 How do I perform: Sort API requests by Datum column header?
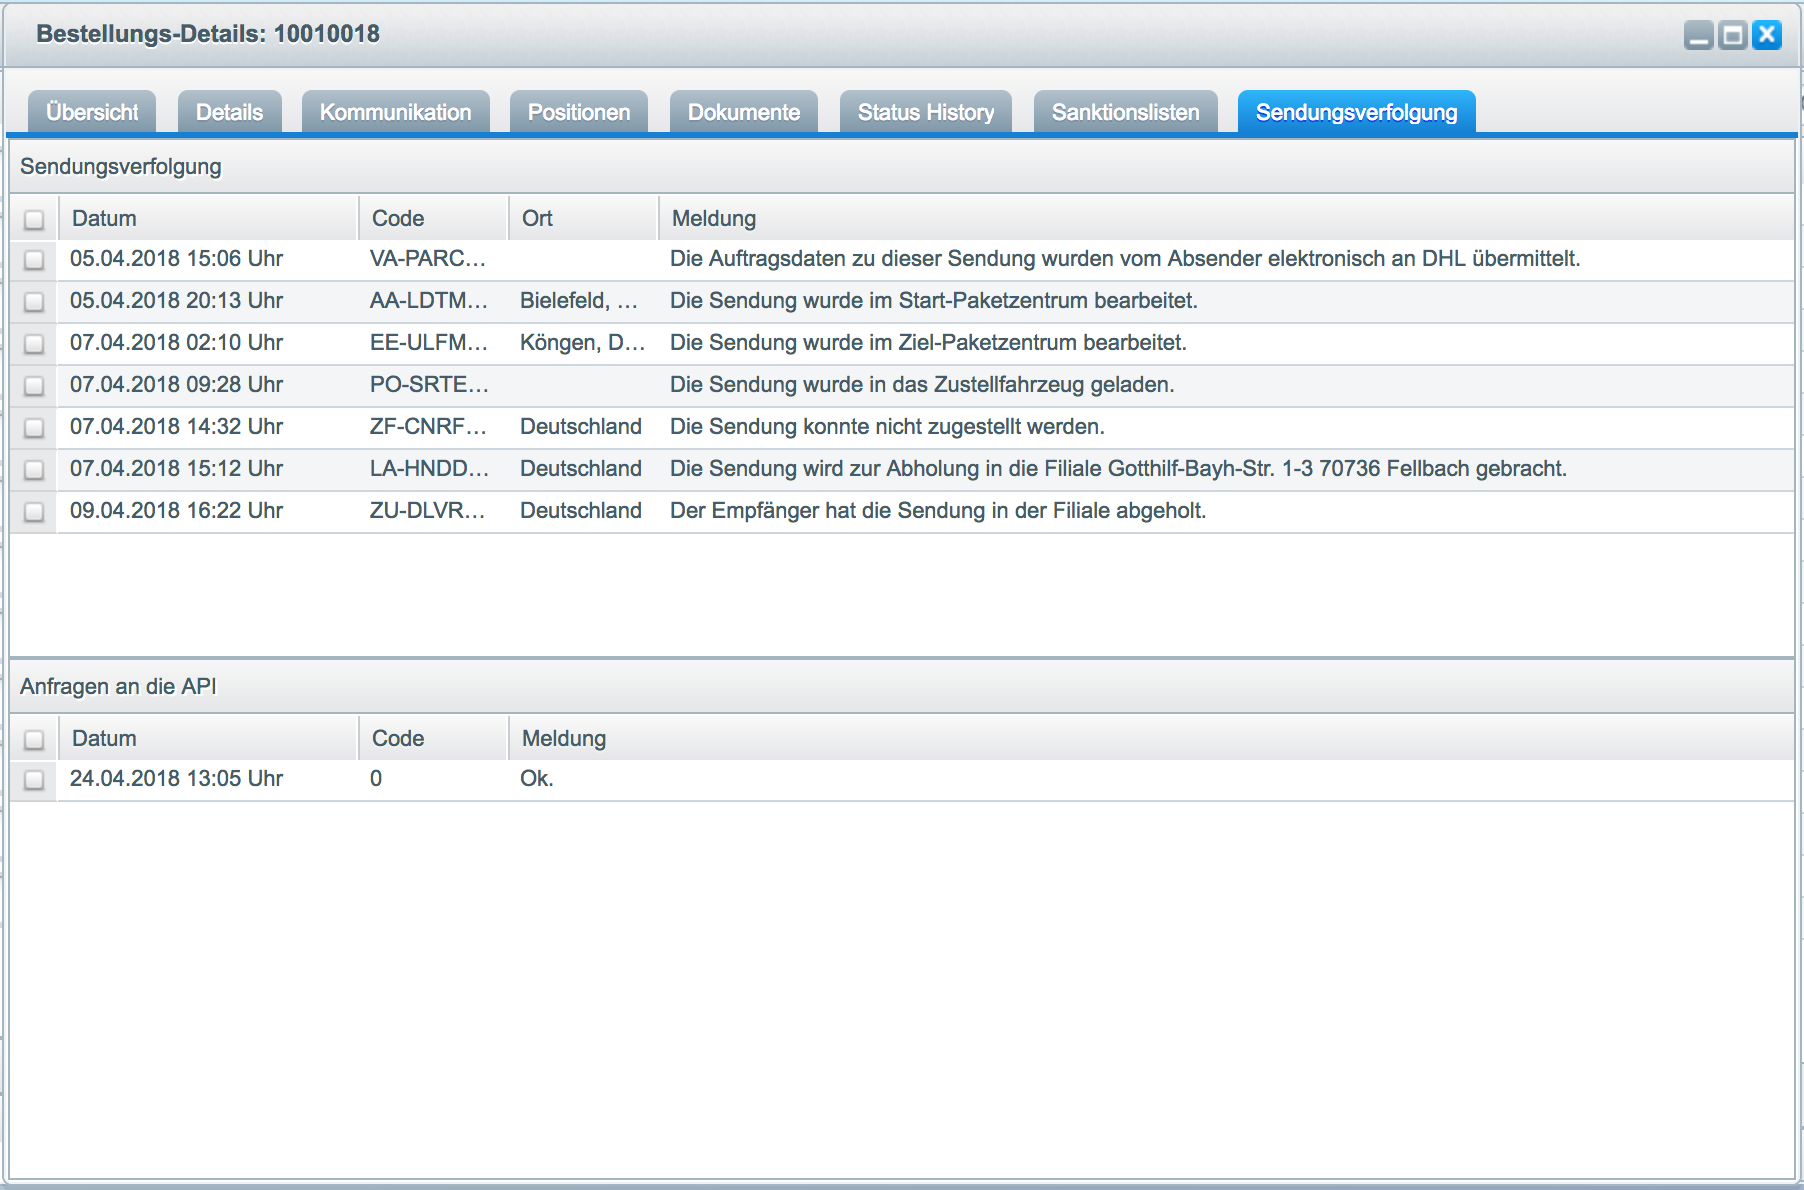click(x=208, y=738)
